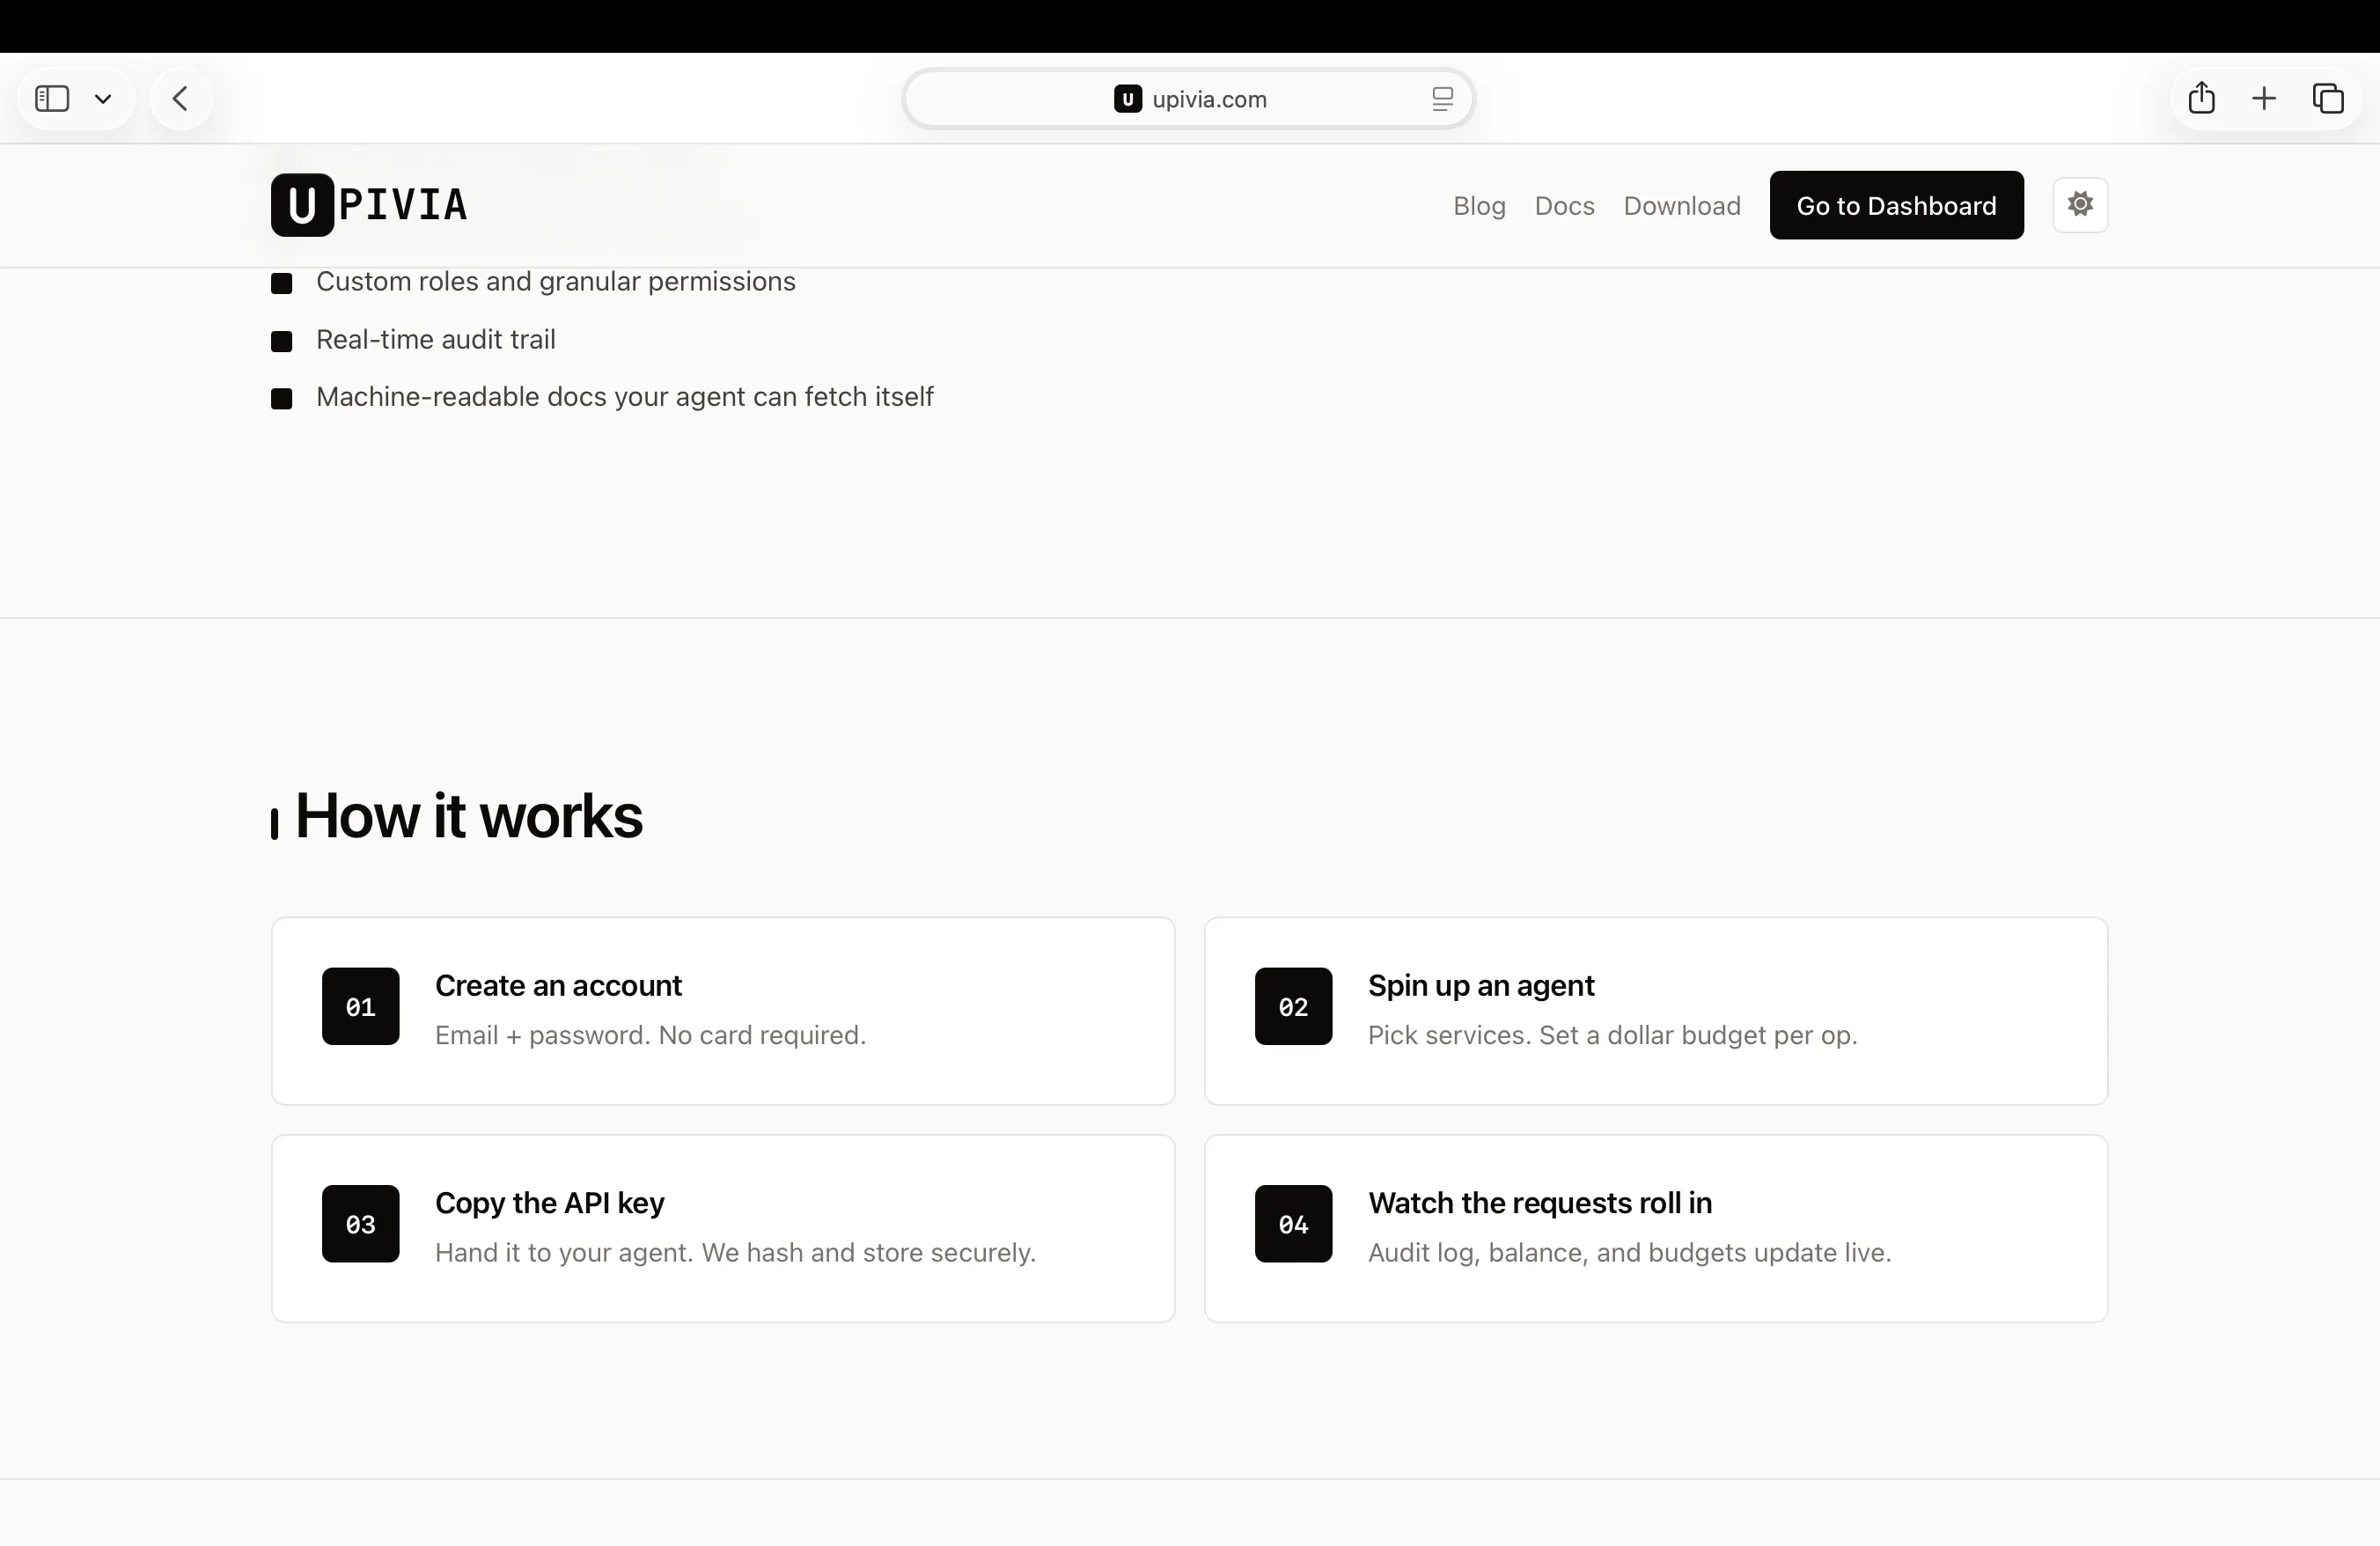Click 'Machine-readable docs your agent' text
The image size is (2380, 1546).
tap(624, 397)
